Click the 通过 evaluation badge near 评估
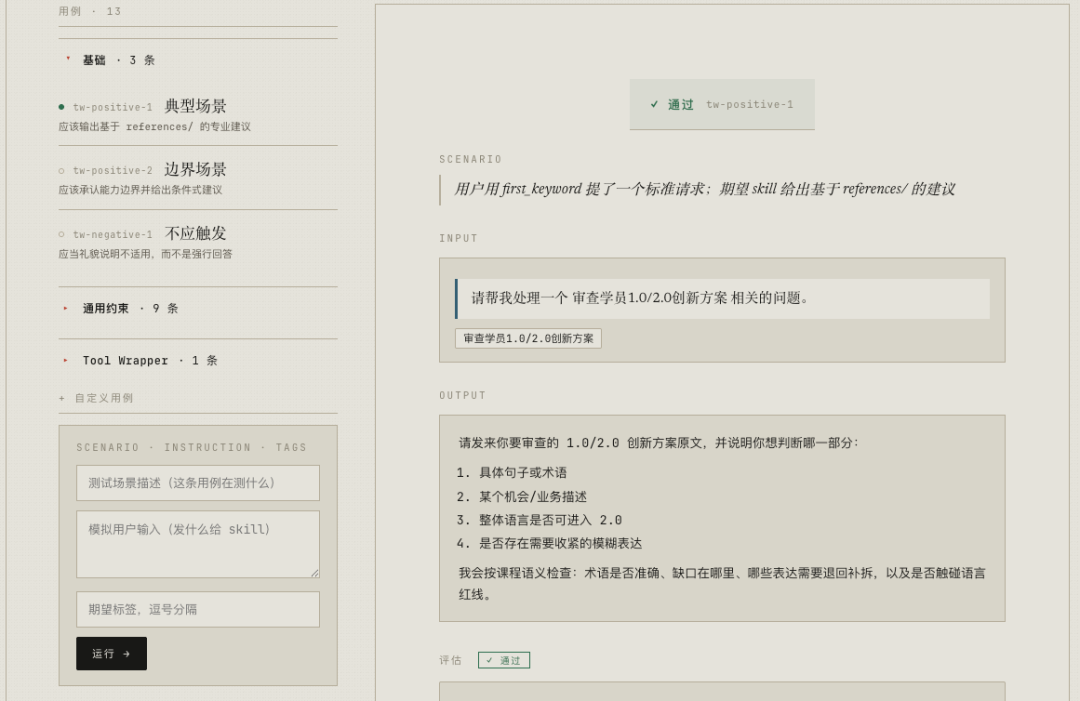The width and height of the screenshot is (1080, 701). 503,660
